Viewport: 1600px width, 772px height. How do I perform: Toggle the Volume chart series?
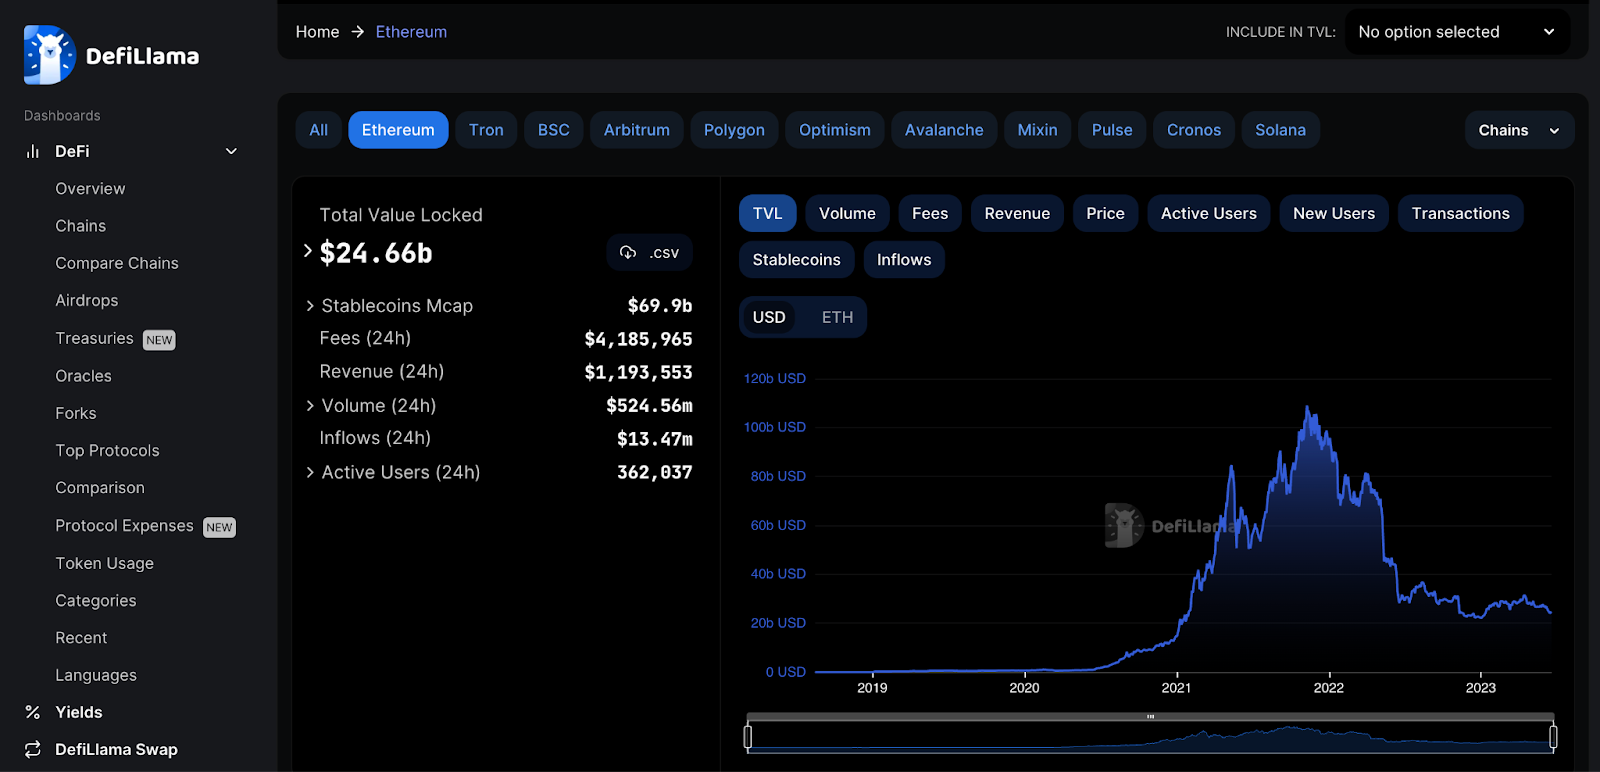[847, 213]
